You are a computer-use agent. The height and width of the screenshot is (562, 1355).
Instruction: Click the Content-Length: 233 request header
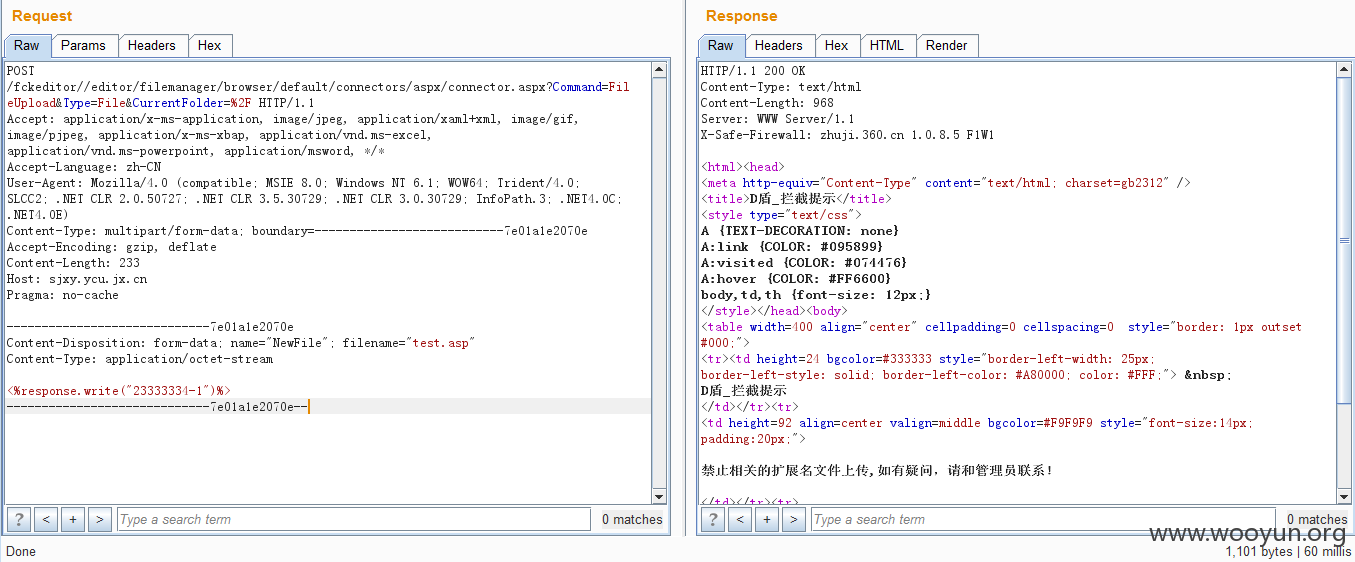pos(73,263)
